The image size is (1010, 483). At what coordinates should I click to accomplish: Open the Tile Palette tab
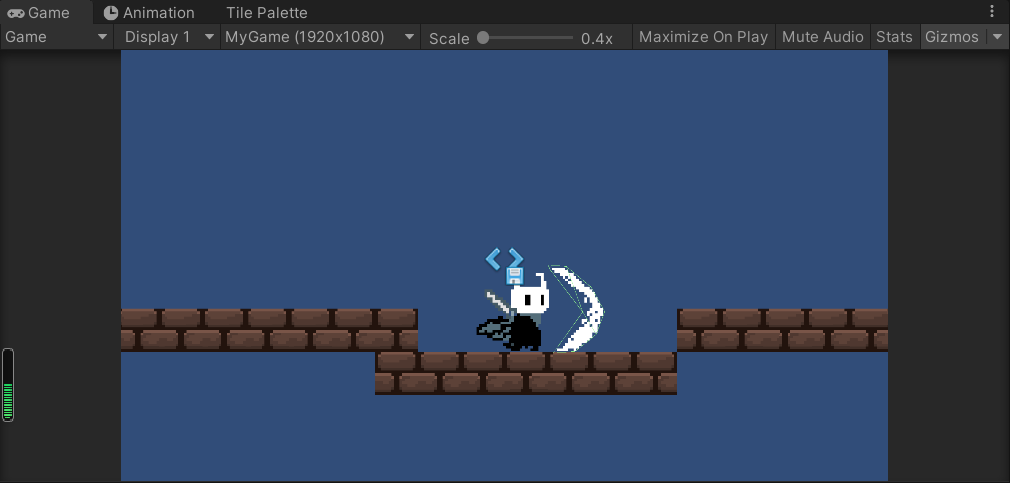click(x=267, y=12)
